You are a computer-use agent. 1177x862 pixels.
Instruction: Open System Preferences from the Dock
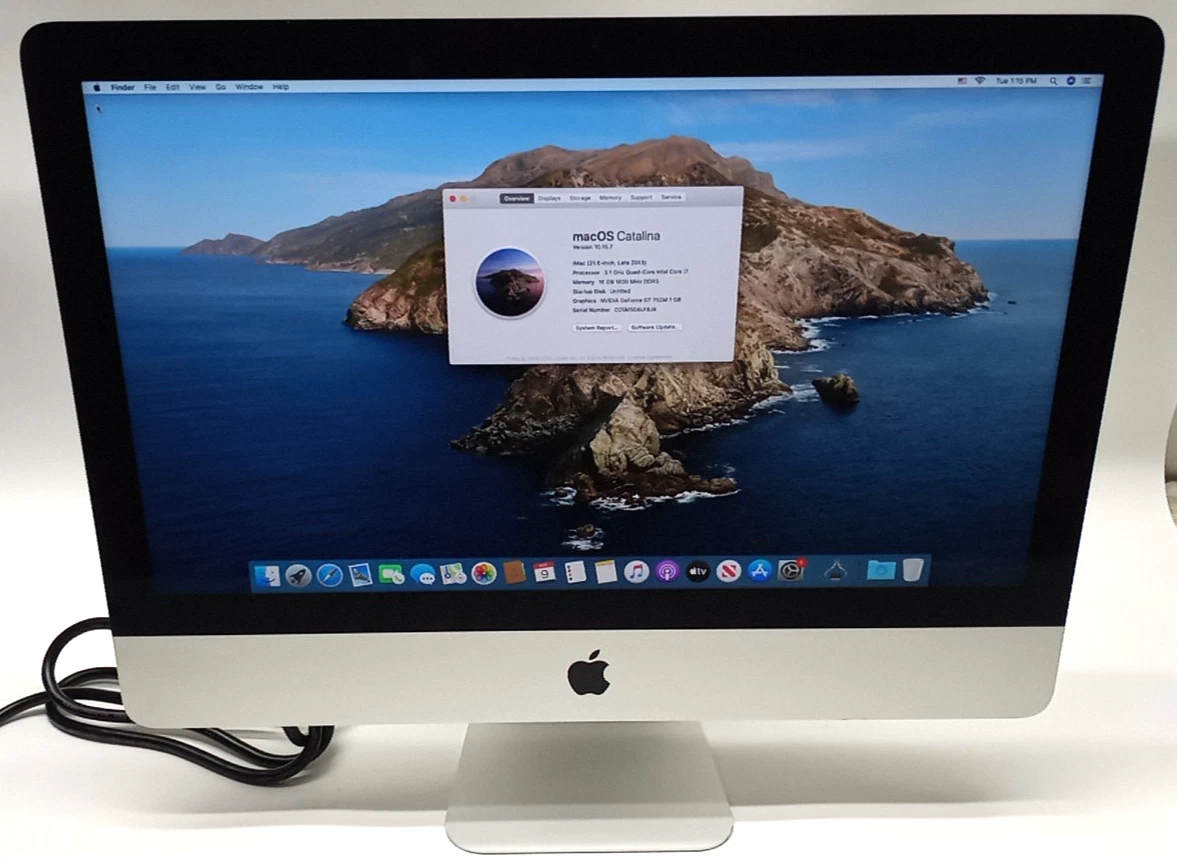point(790,574)
